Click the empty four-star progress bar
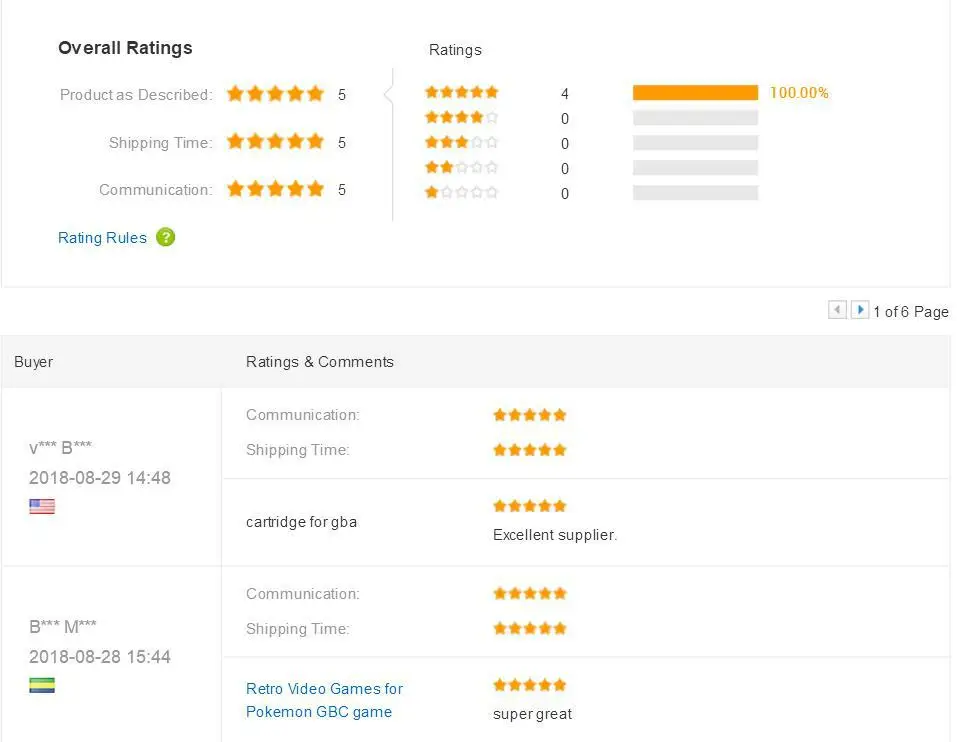The width and height of the screenshot is (957, 742). (x=695, y=118)
